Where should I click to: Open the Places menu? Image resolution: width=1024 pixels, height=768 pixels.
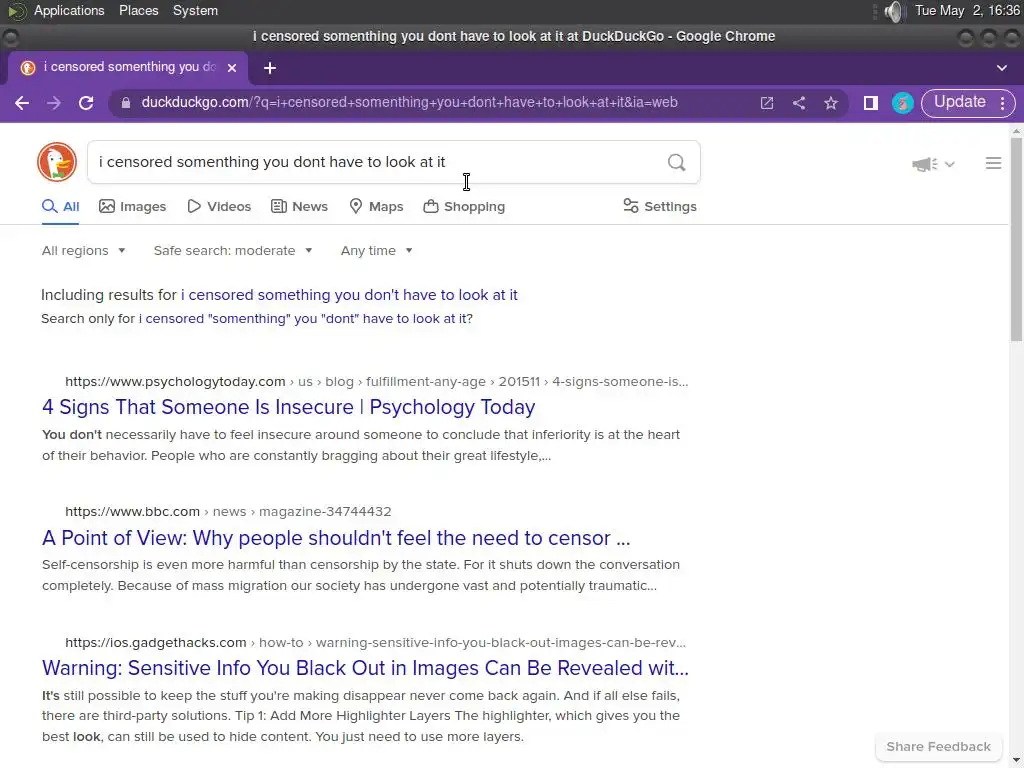point(138,10)
